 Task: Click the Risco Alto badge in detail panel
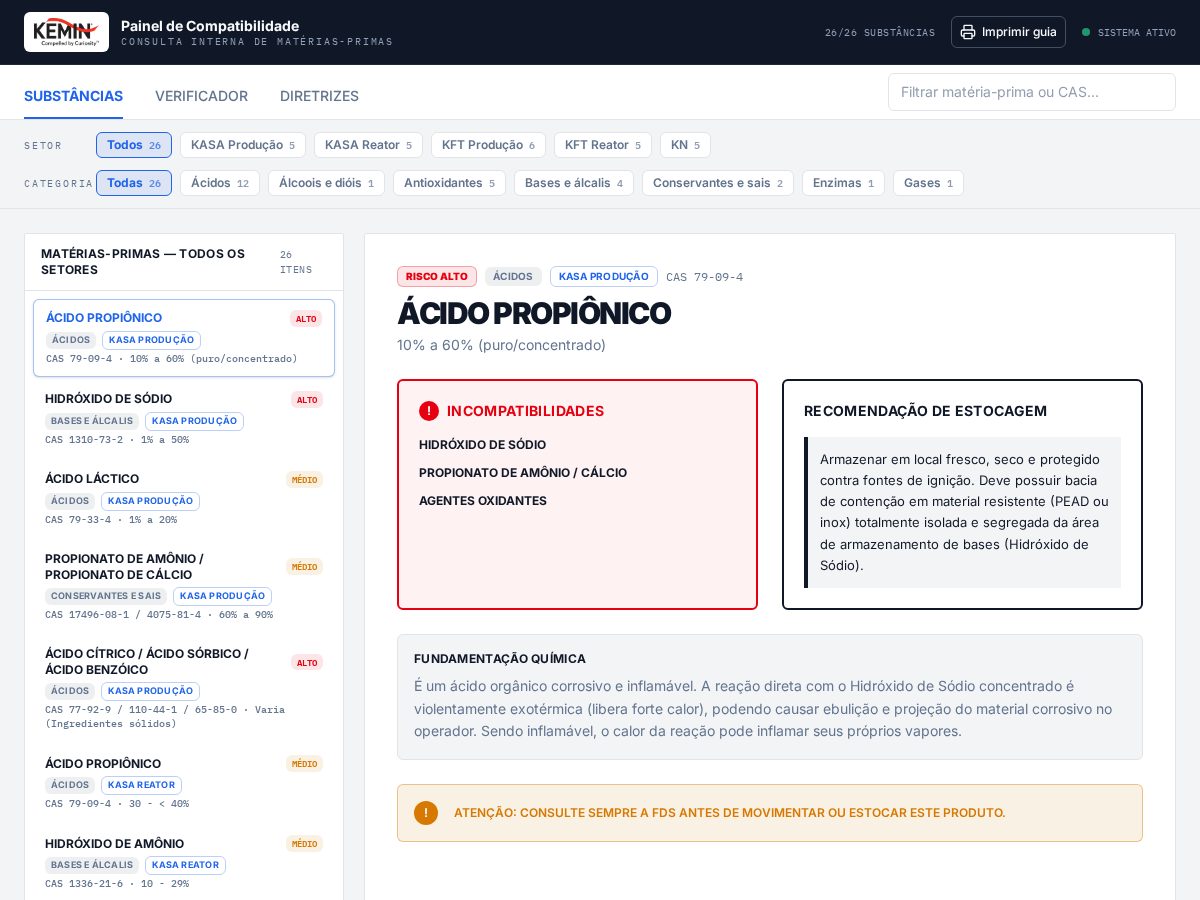[x=437, y=276]
